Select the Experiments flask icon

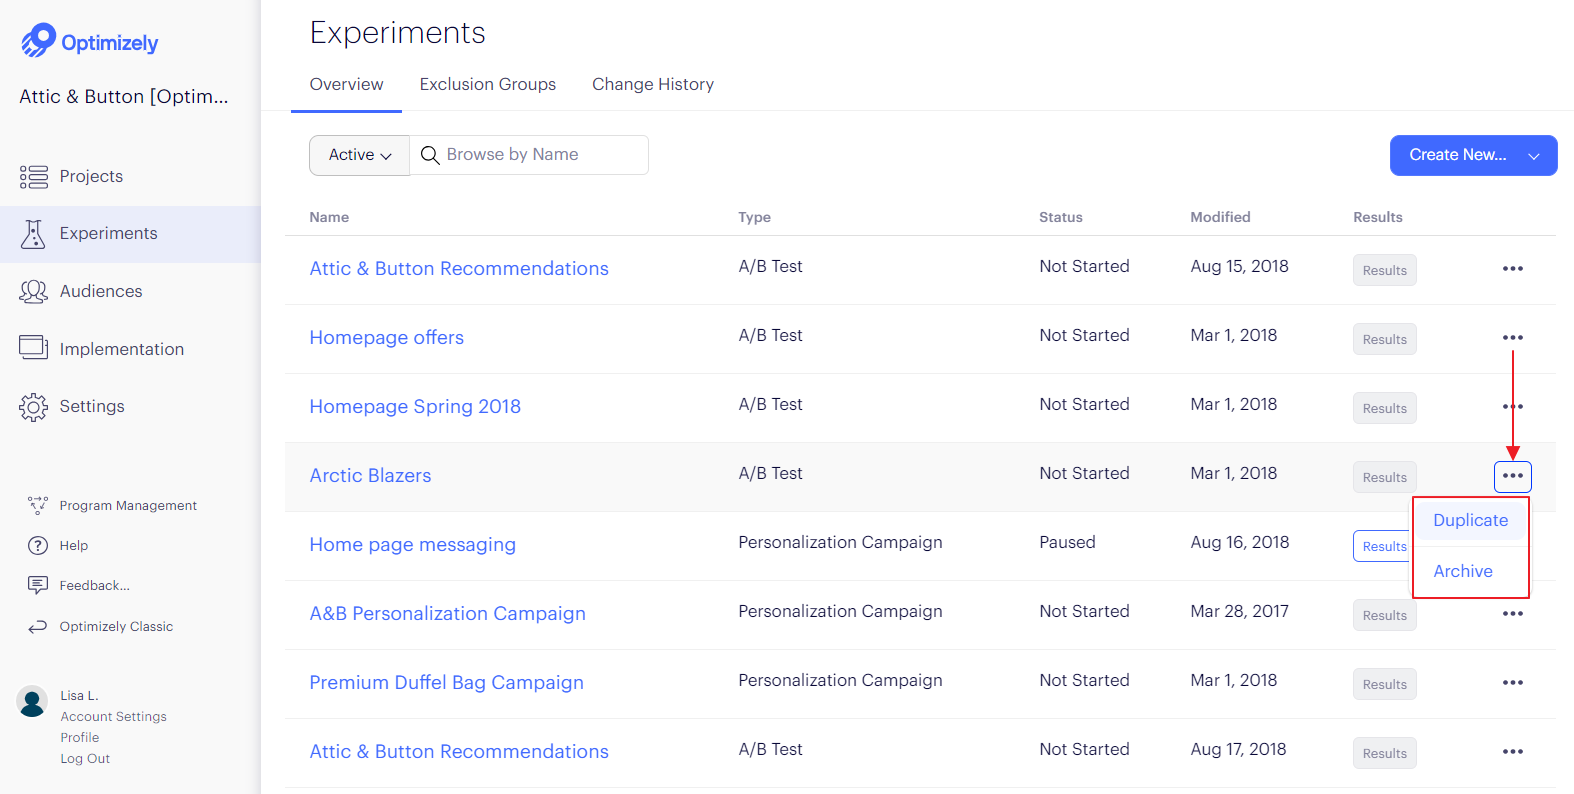pos(33,234)
